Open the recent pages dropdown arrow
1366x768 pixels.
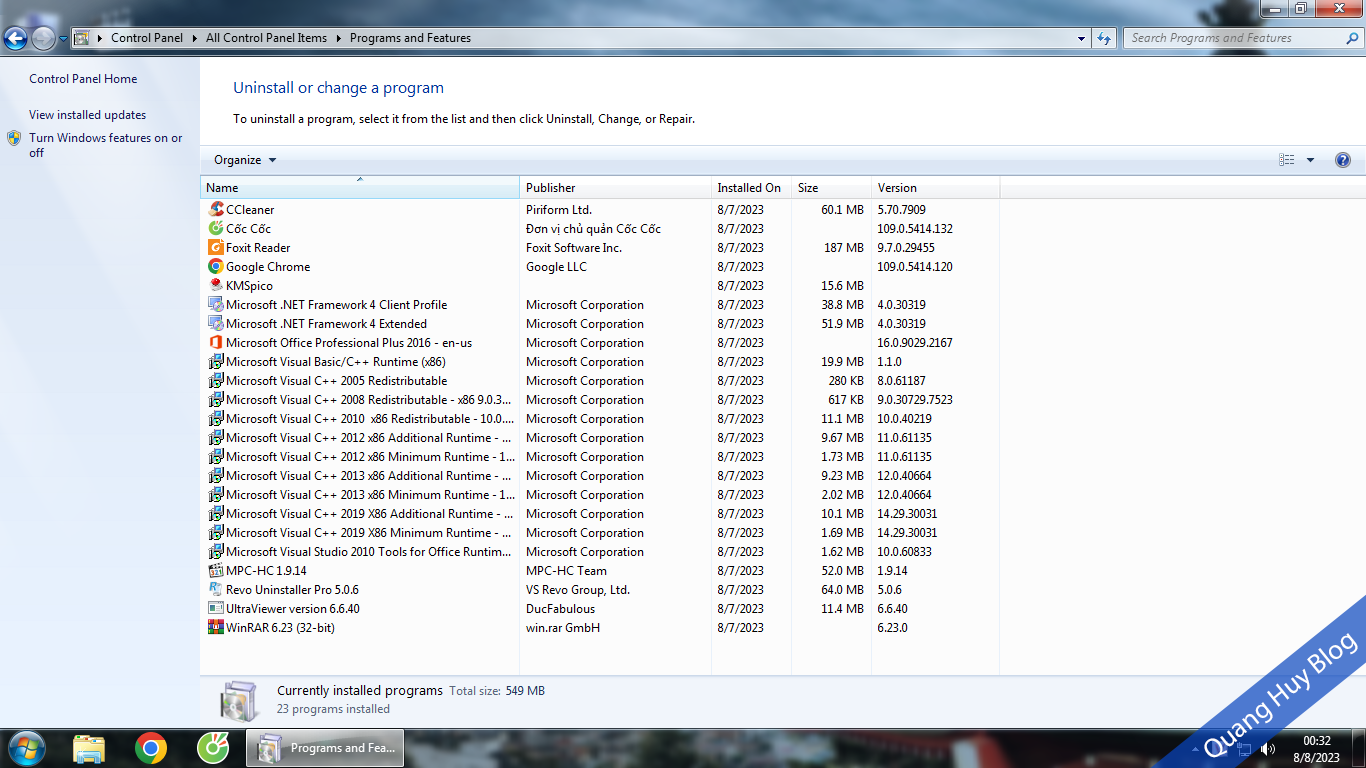[x=63, y=38]
